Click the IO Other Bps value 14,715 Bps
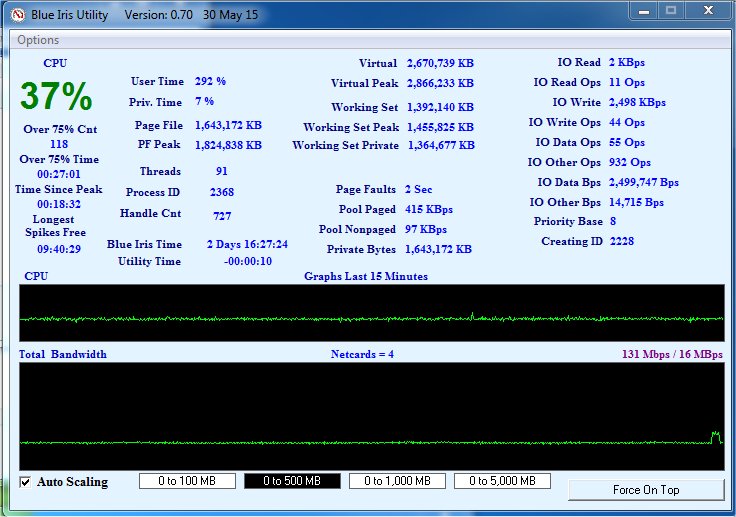Image resolution: width=736 pixels, height=517 pixels. [636, 202]
